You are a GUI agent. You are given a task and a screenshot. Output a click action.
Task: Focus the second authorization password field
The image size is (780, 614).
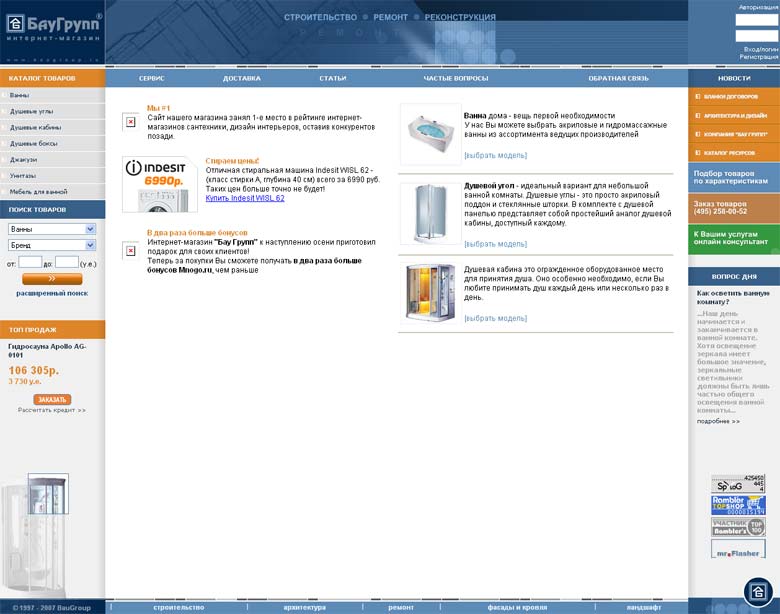tap(757, 36)
